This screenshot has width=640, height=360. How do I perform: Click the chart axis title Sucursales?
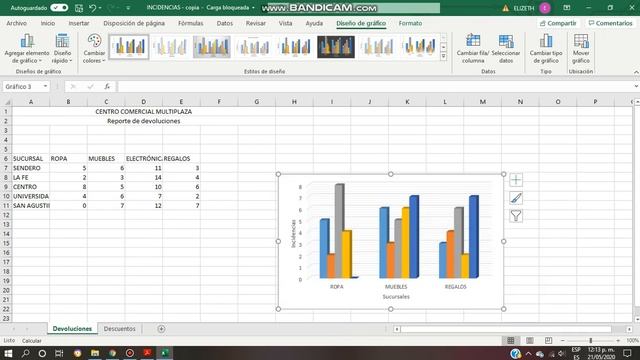point(396,297)
